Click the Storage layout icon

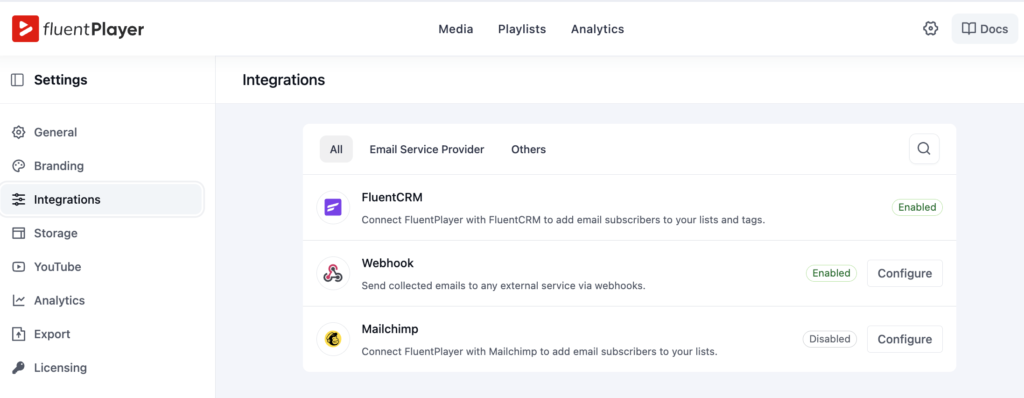tap(19, 233)
